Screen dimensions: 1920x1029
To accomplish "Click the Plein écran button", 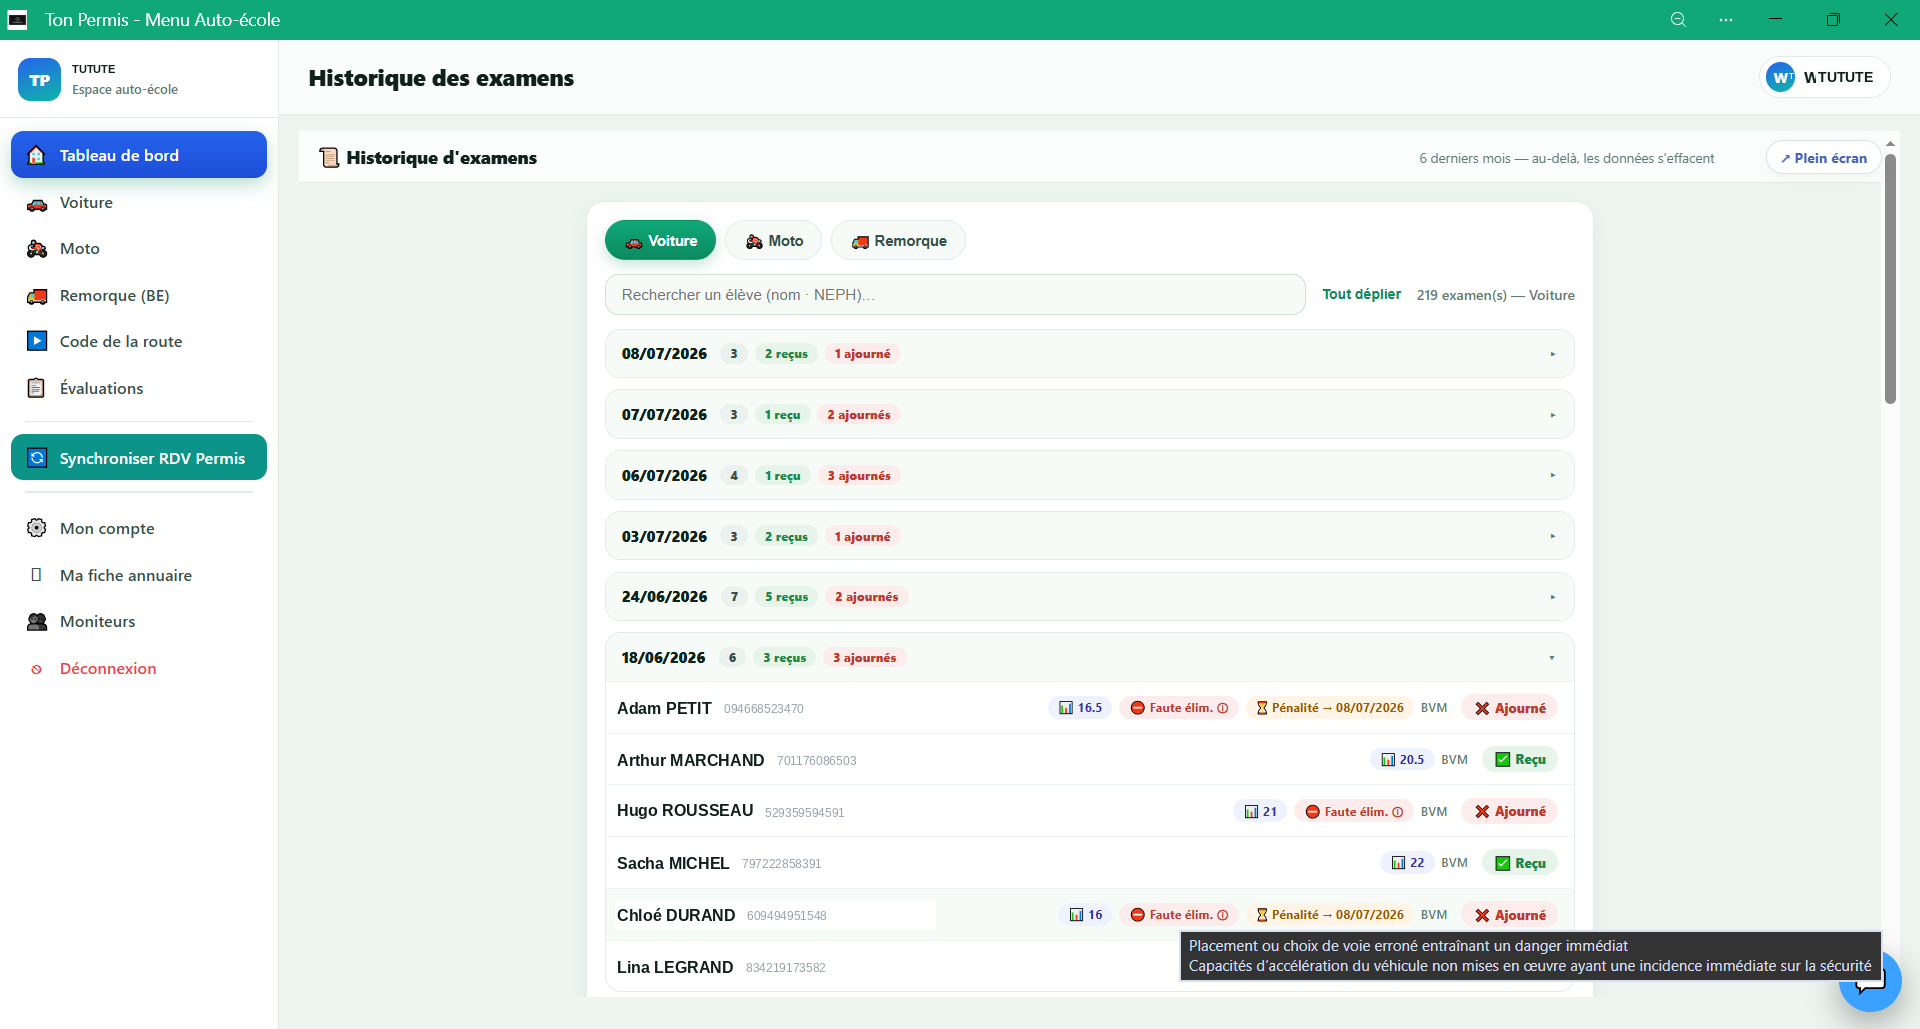I will tap(1823, 158).
